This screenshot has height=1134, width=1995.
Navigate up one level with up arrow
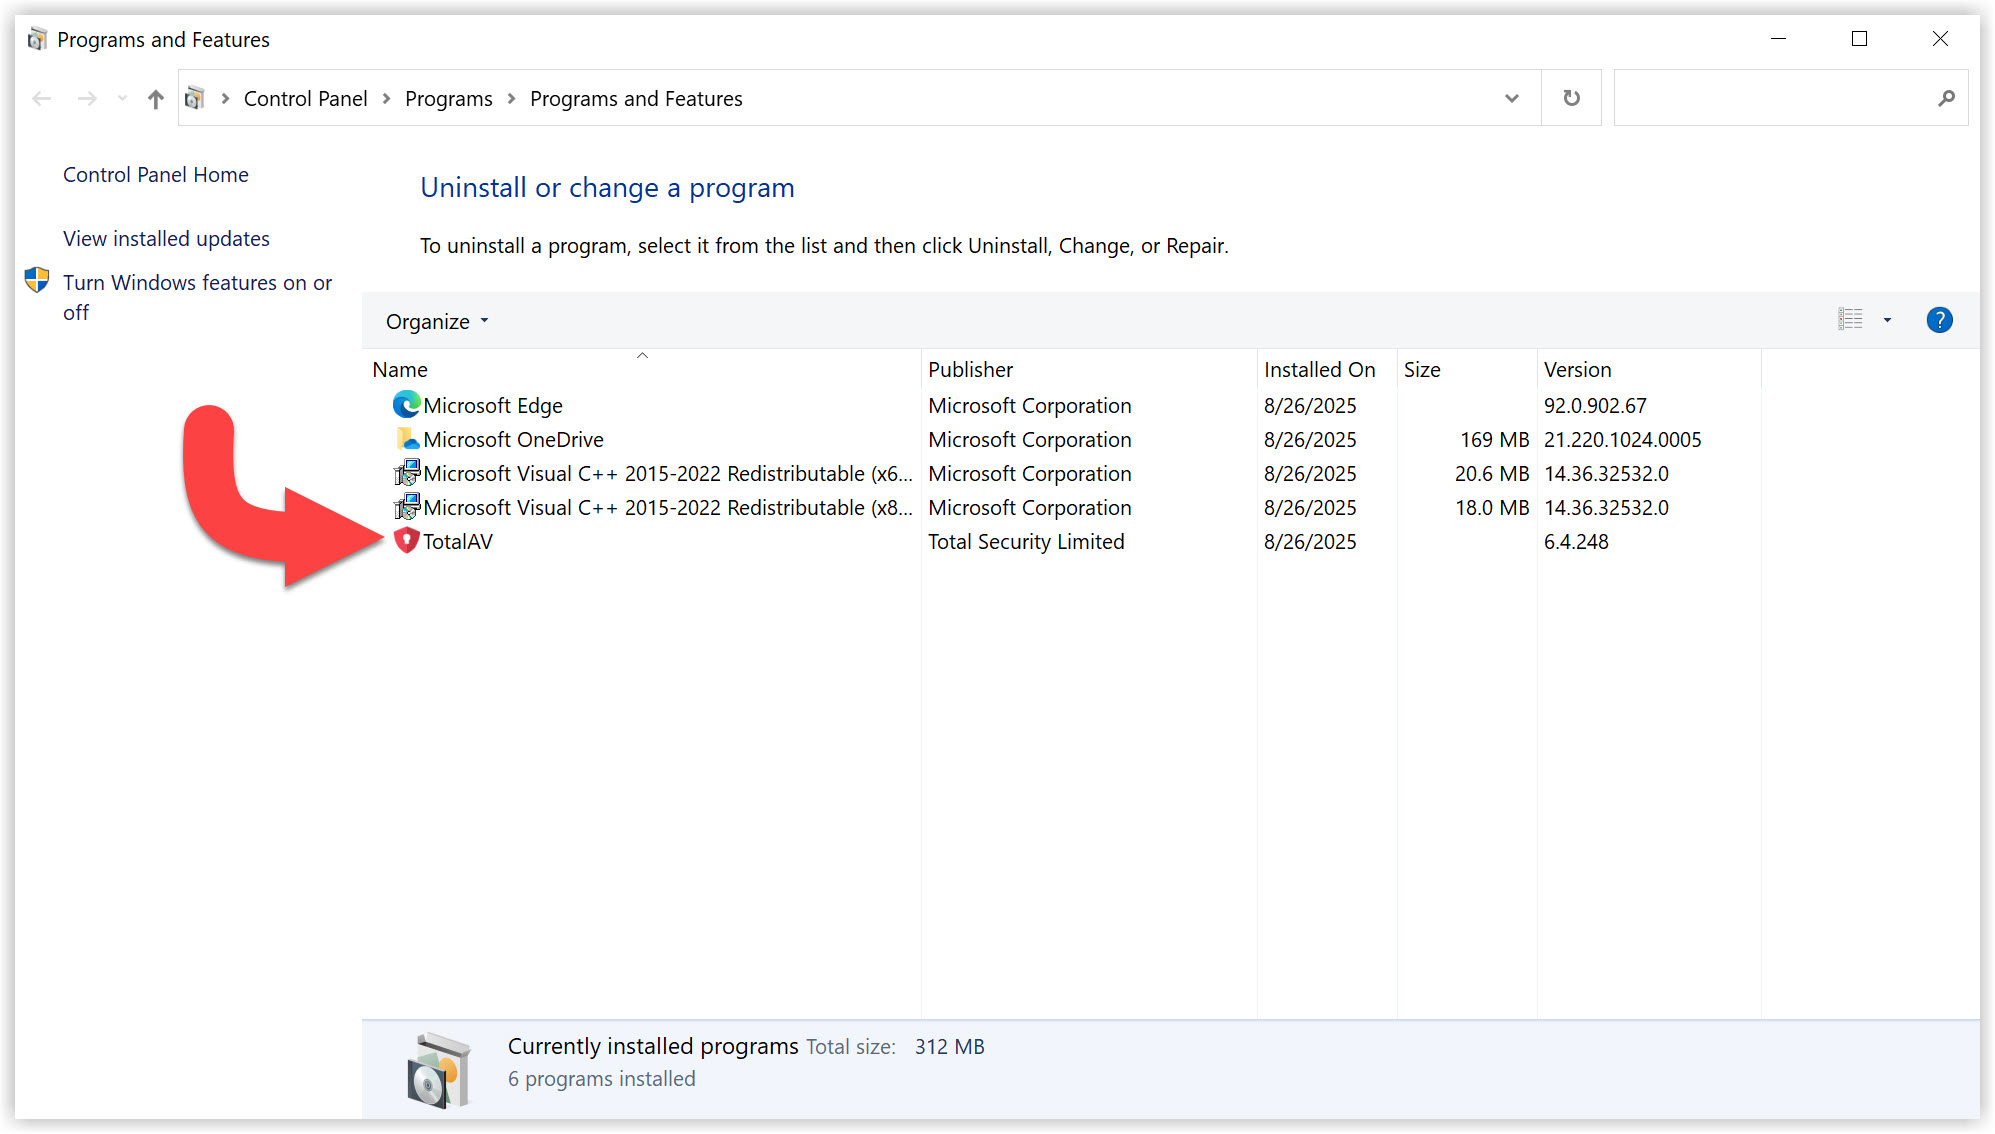coord(155,99)
